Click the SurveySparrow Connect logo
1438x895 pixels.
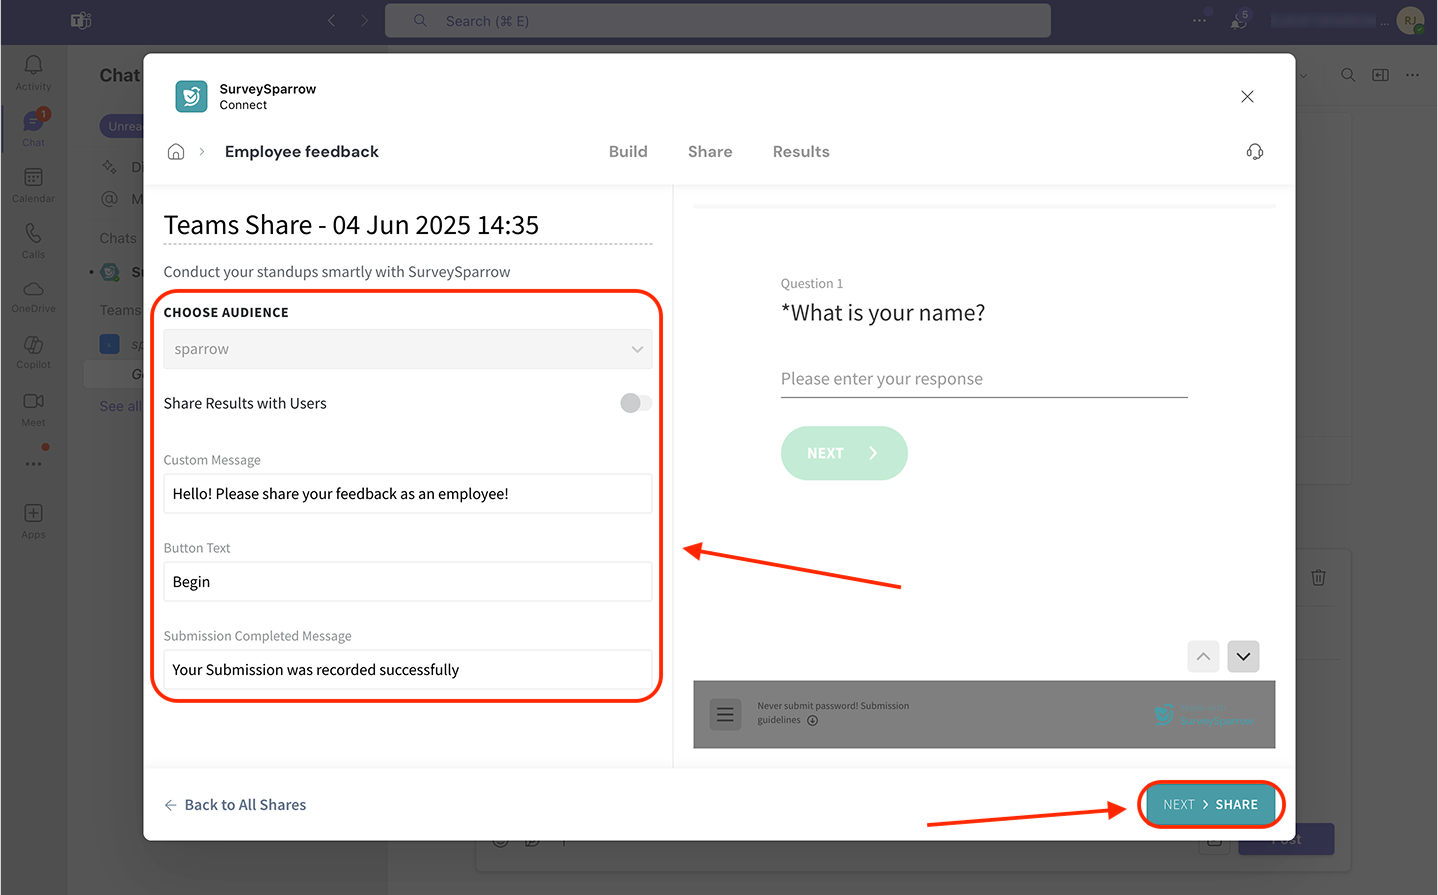[191, 97]
